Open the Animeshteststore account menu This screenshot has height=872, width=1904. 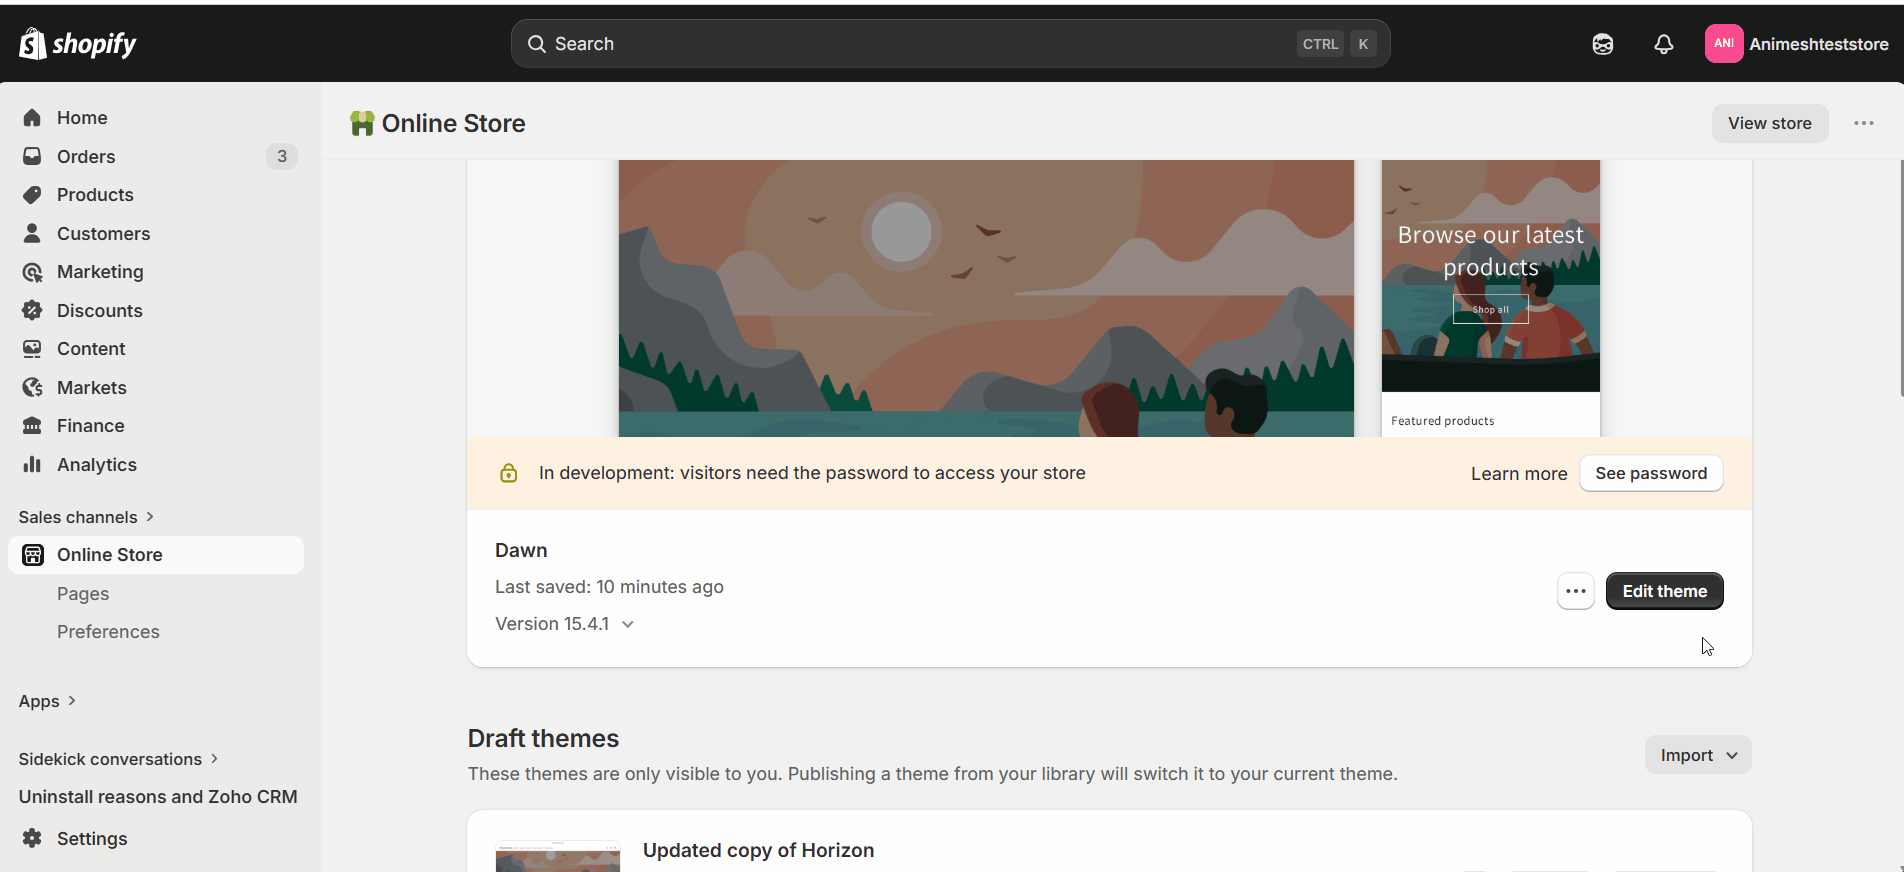coord(1797,44)
